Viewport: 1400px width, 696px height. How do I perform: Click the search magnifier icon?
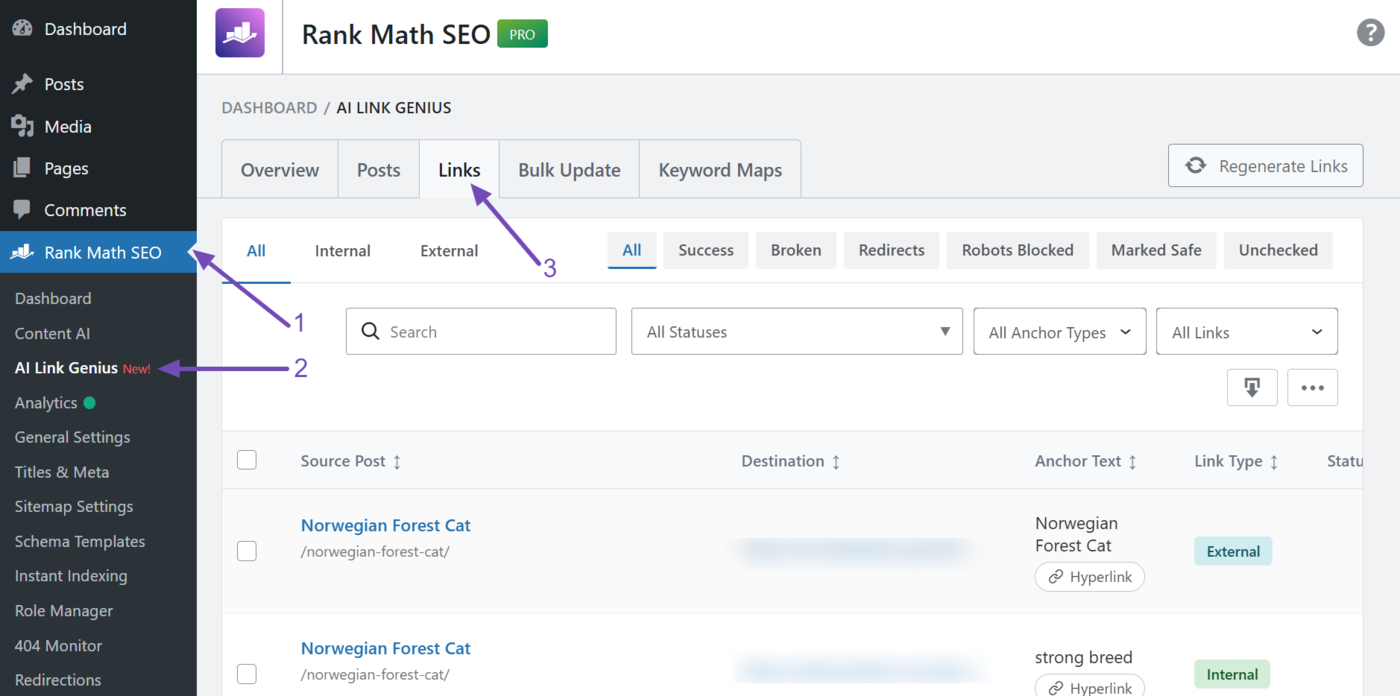tap(370, 331)
